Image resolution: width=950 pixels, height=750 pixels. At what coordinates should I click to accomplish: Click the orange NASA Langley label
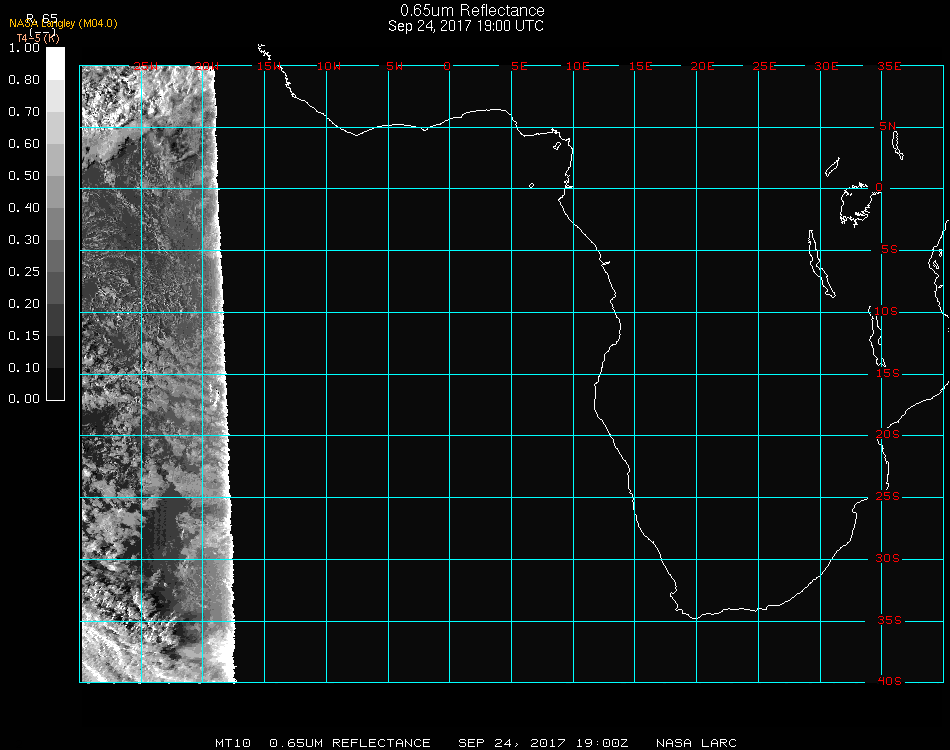[63, 24]
